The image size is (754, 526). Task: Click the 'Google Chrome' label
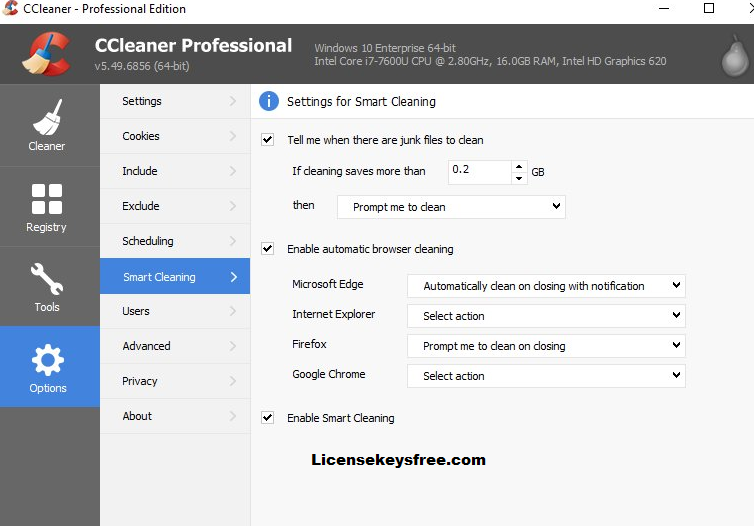tap(329, 374)
